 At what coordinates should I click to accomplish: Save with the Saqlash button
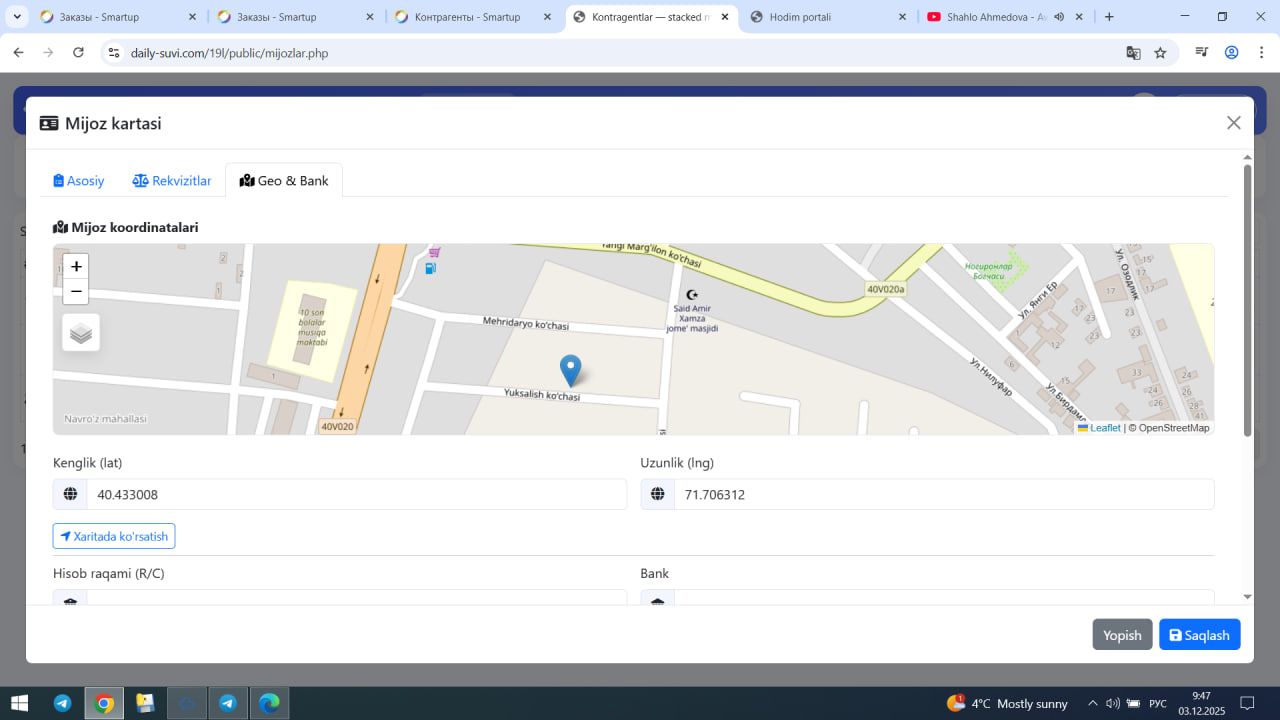[x=1199, y=635]
